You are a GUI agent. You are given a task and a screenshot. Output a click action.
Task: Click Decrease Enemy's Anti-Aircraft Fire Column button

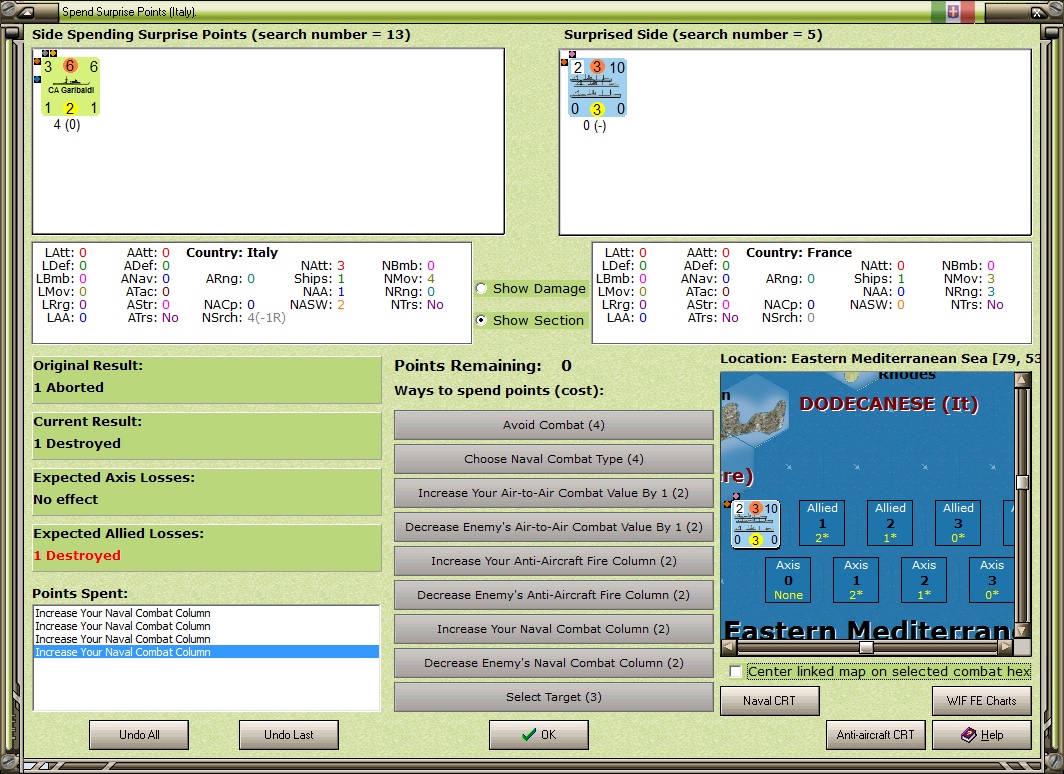[554, 594]
